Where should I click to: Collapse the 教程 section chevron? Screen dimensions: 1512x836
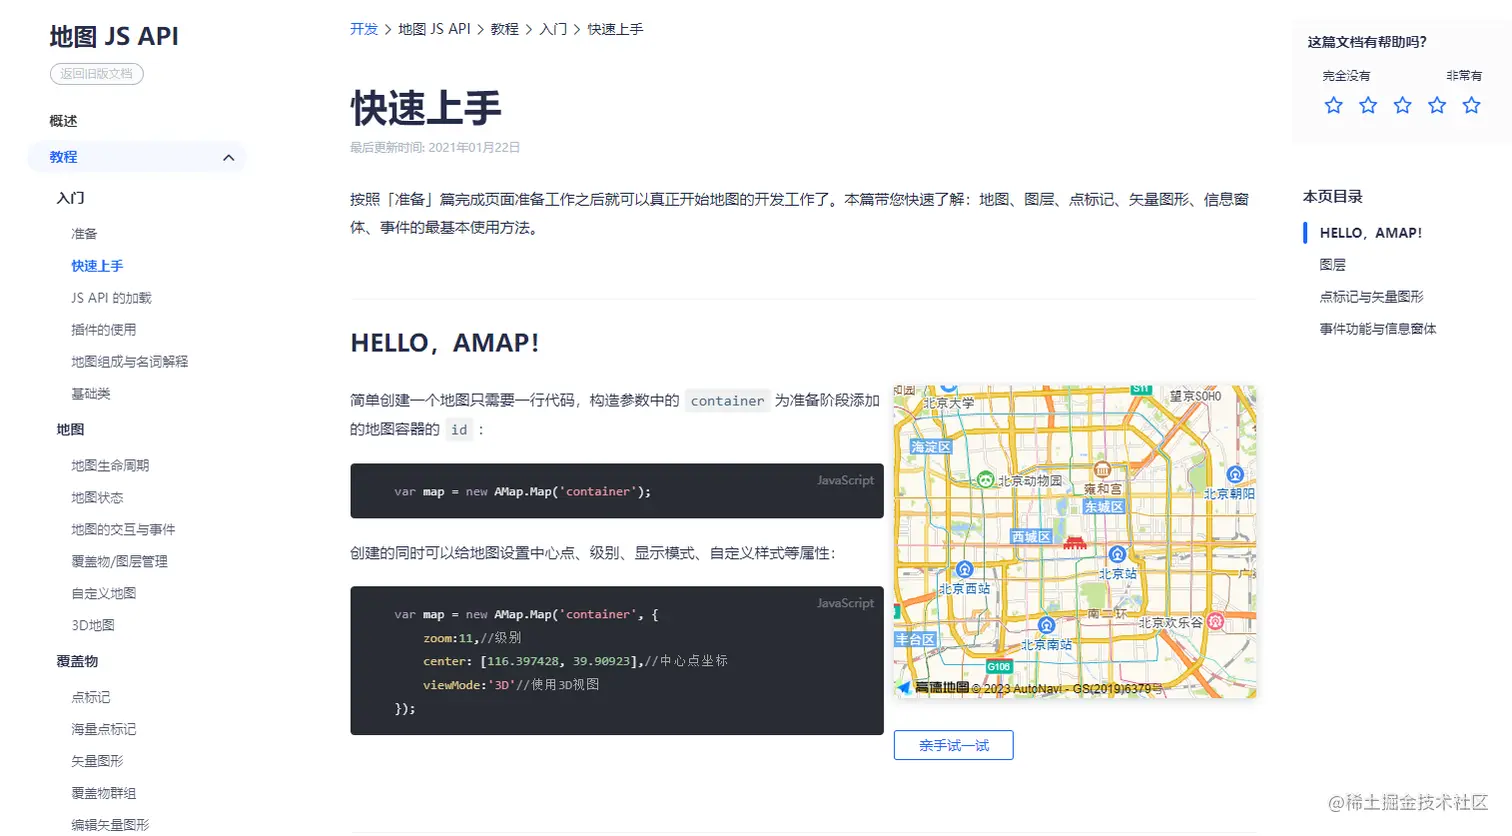(x=228, y=157)
